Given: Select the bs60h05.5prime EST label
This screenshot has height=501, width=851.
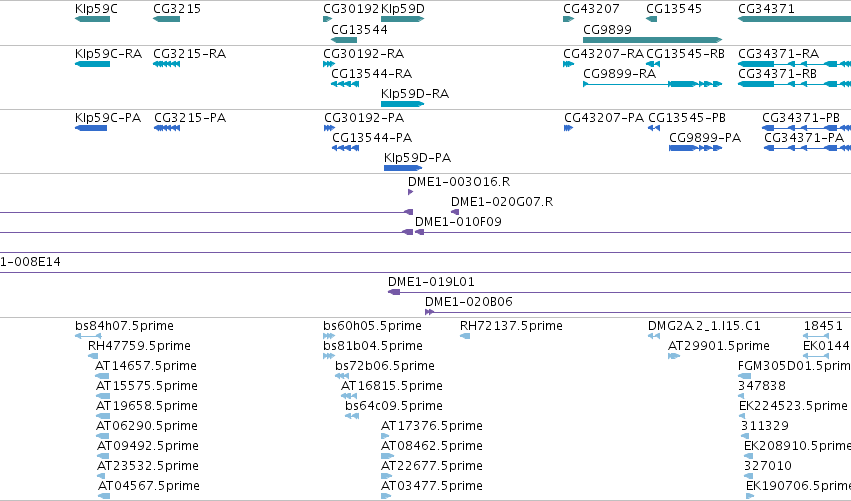Looking at the screenshot, I should pos(372,326).
